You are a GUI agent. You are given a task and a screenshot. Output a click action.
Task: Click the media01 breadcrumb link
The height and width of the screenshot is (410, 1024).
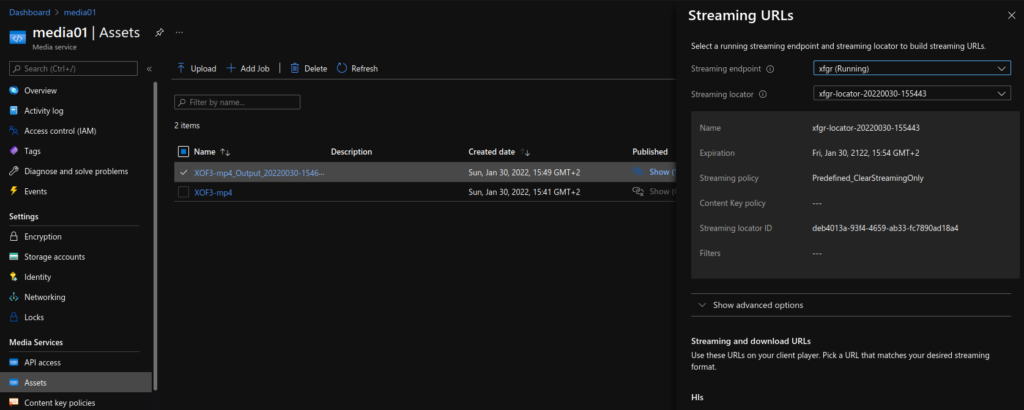(x=80, y=12)
